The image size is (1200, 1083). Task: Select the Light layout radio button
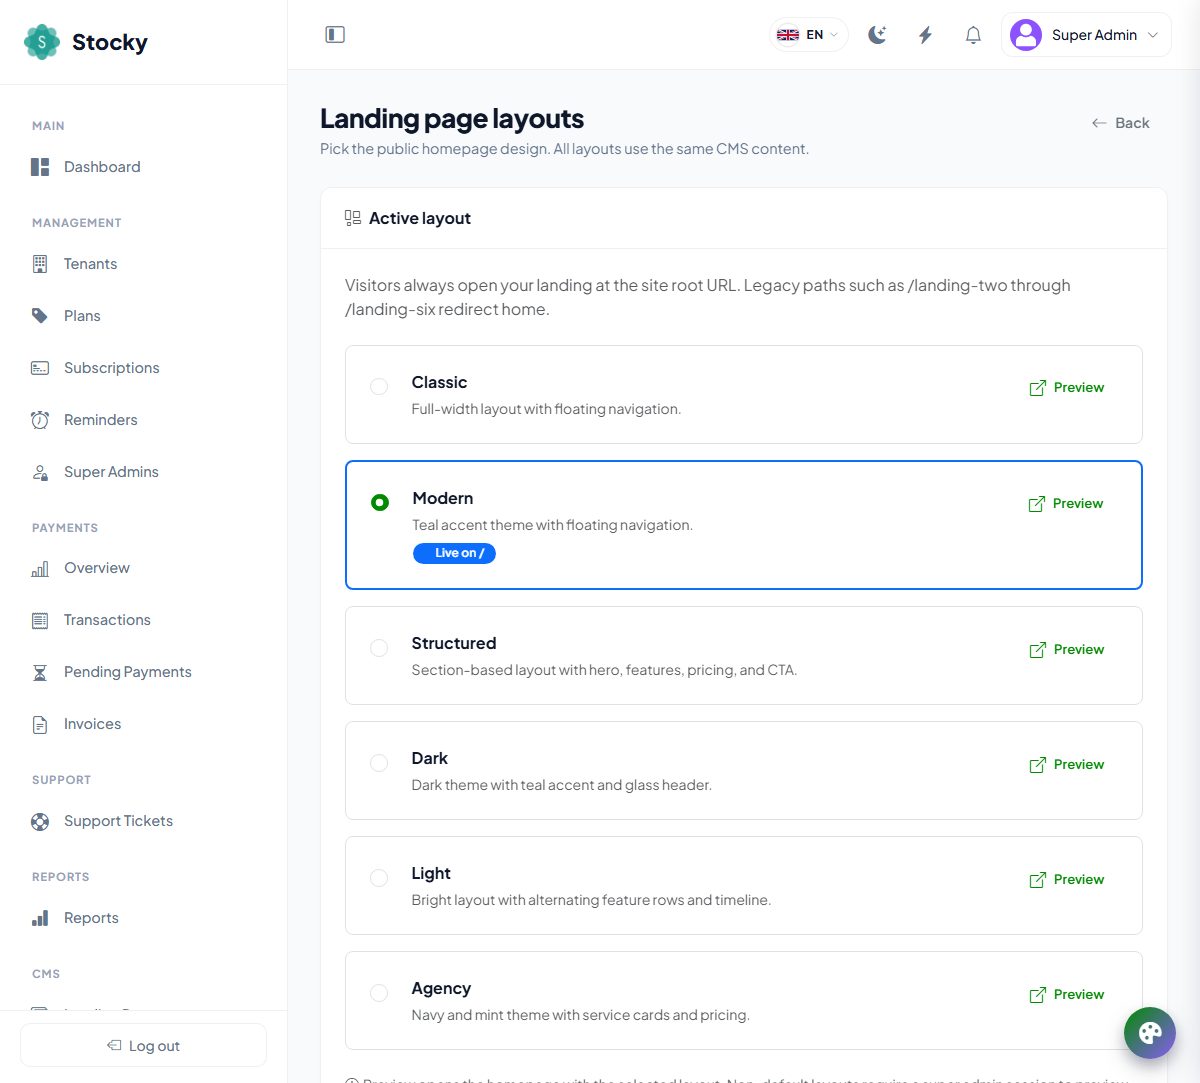(379, 877)
